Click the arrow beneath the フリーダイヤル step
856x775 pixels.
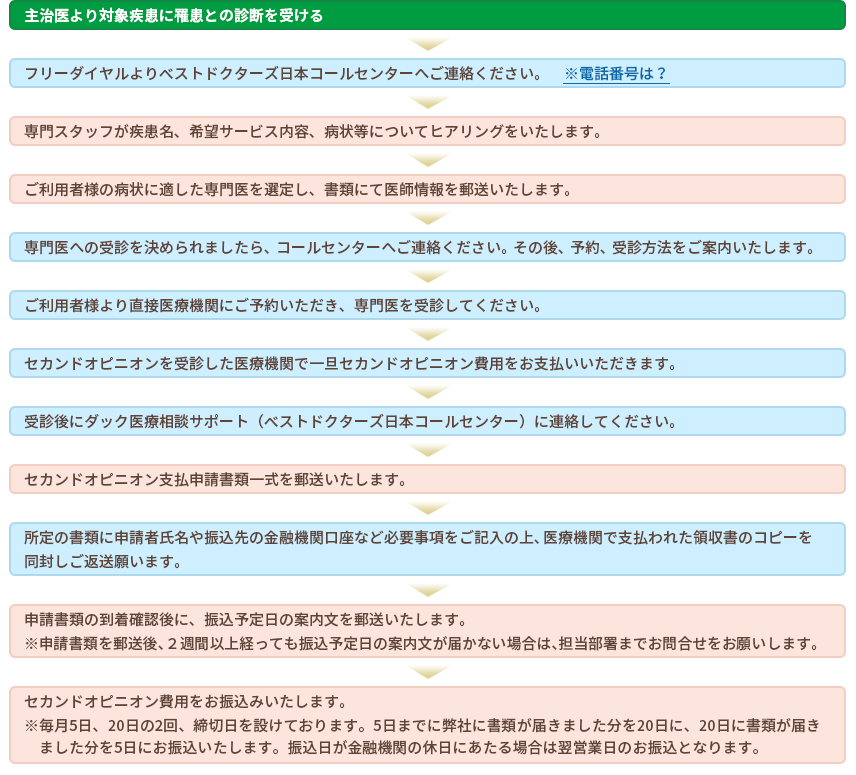[428, 103]
